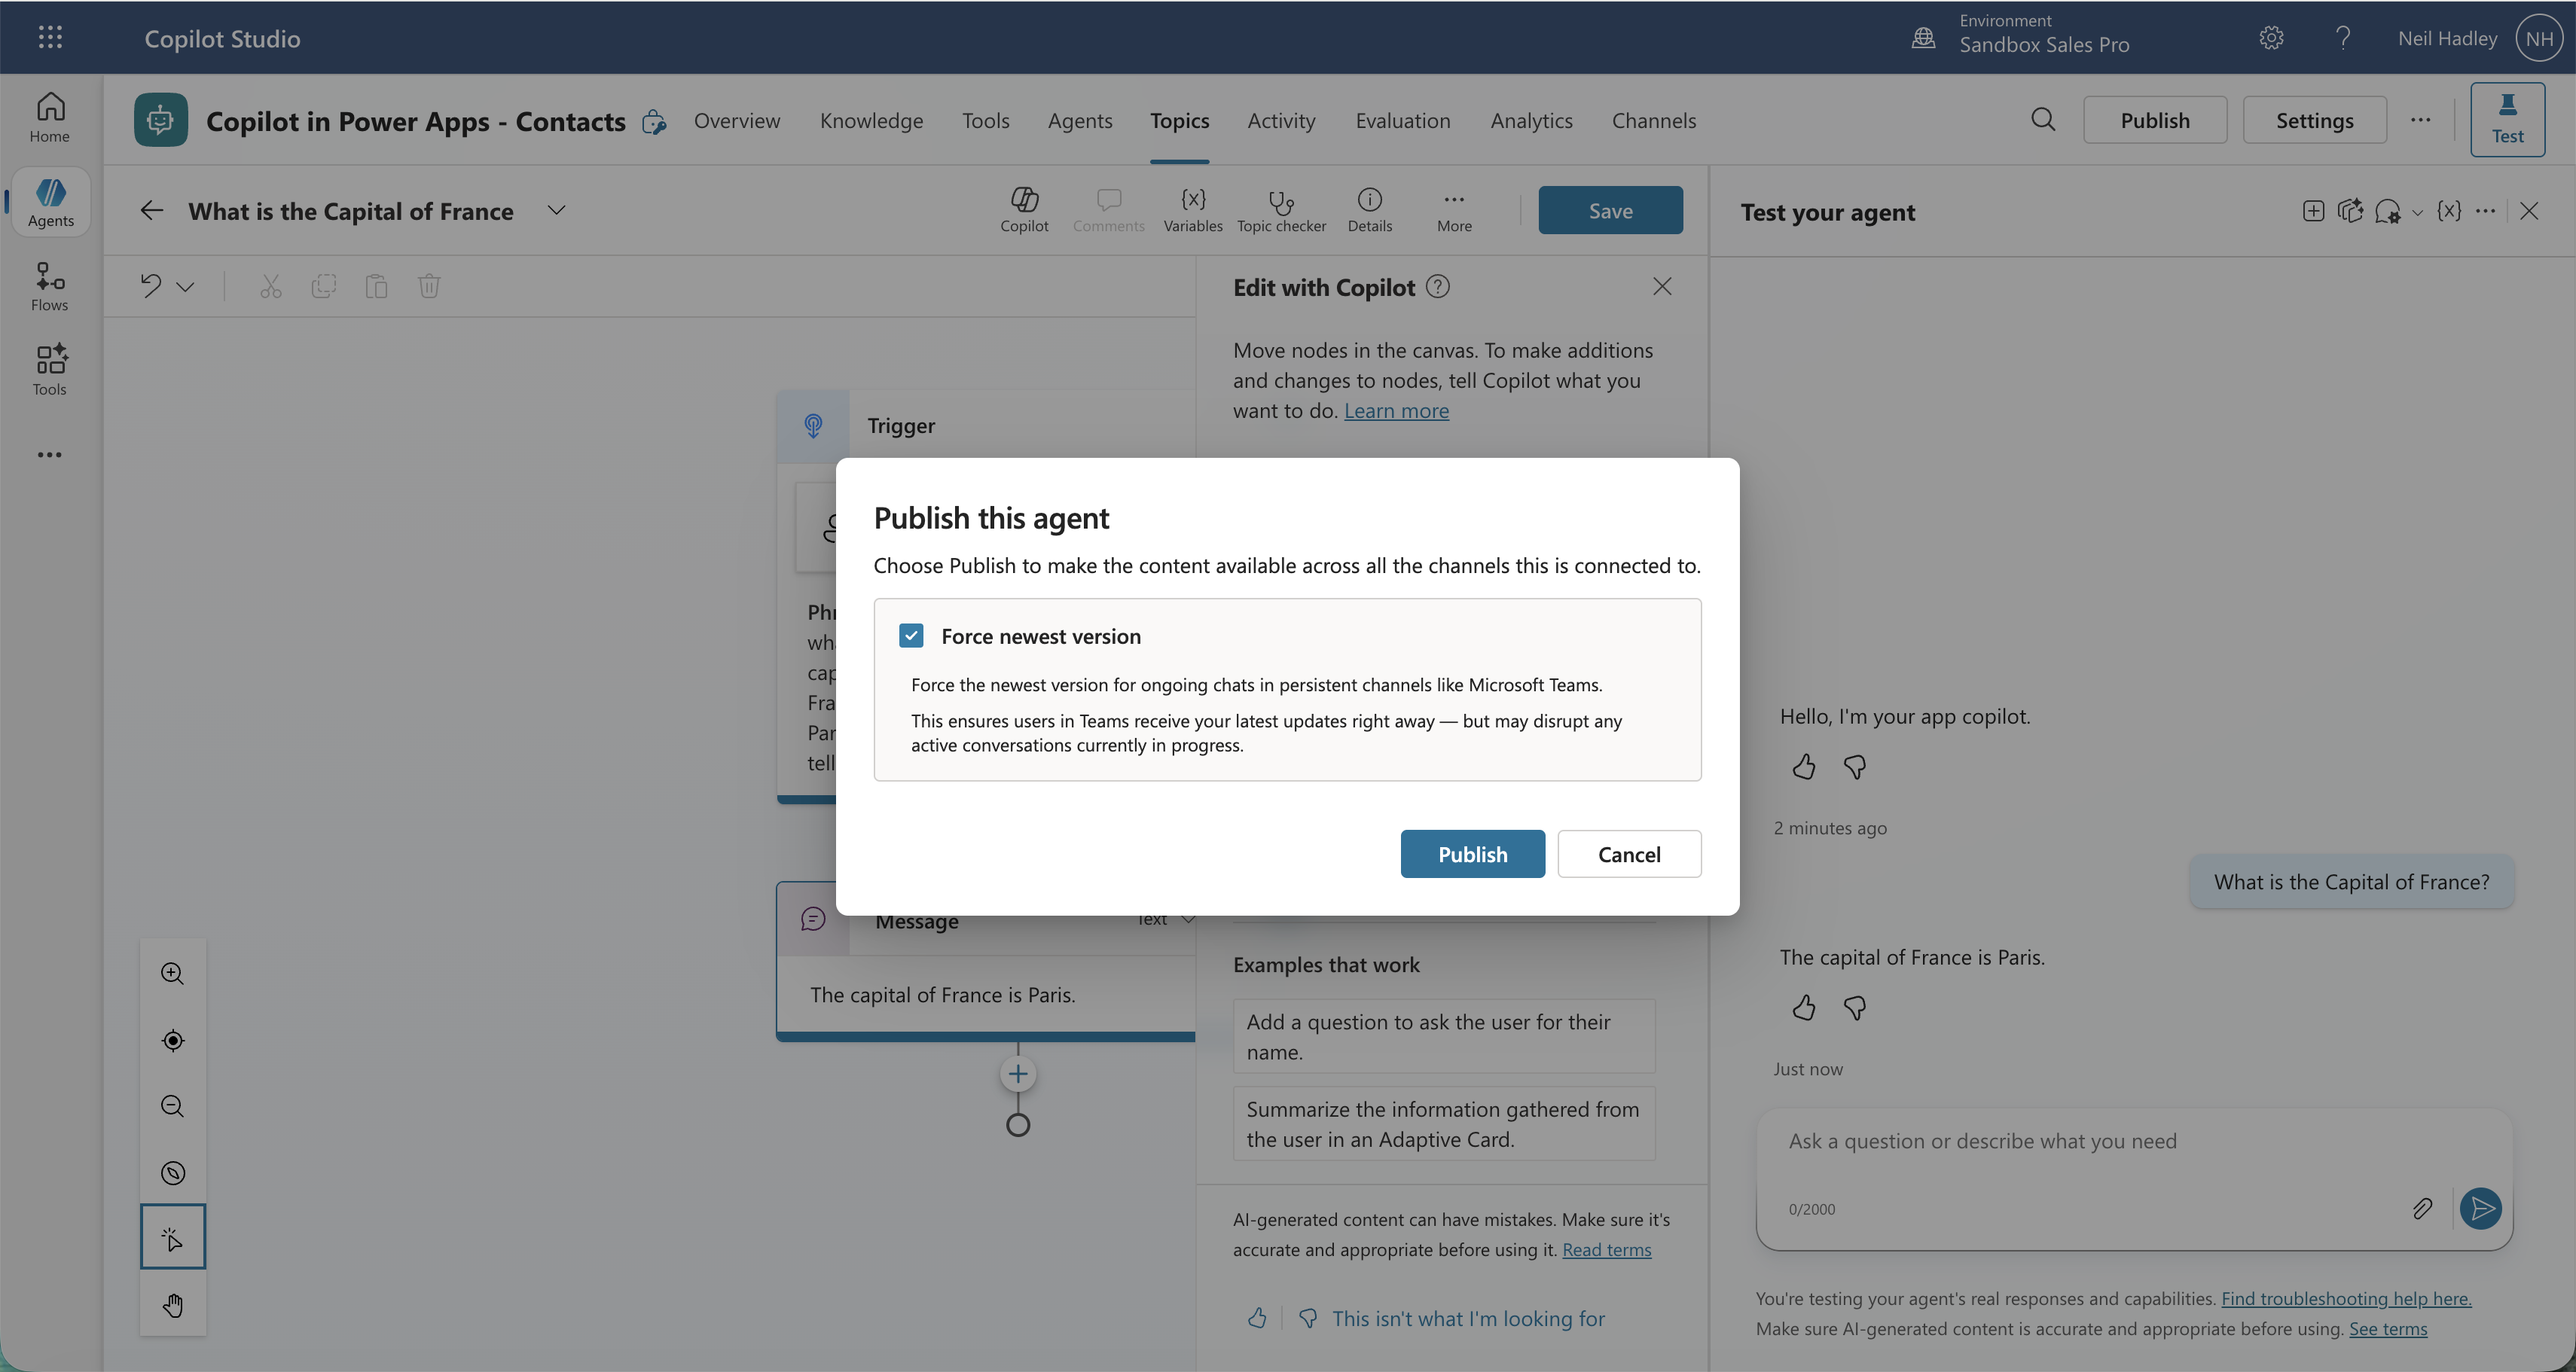The width and height of the screenshot is (2576, 1372).
Task: Click the paste clipboard icon
Action: click(376, 286)
